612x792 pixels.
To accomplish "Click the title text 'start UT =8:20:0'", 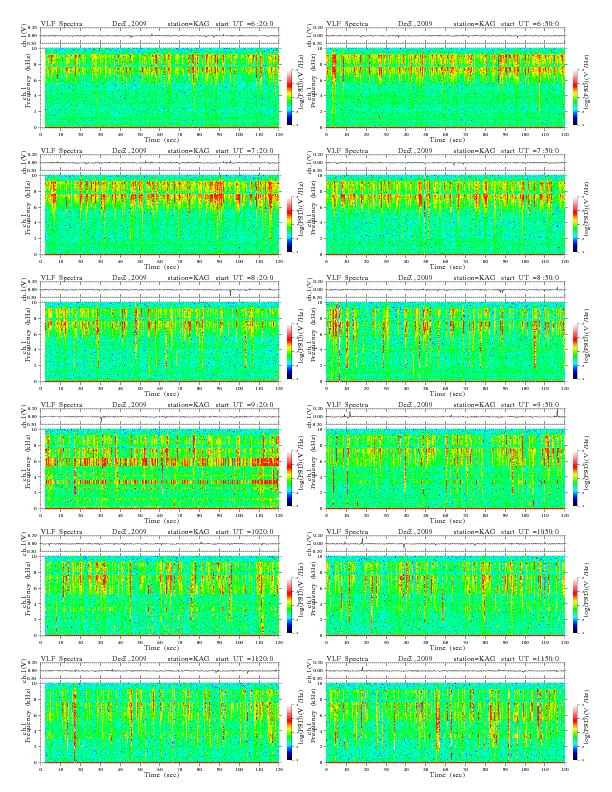I will [x=244, y=278].
